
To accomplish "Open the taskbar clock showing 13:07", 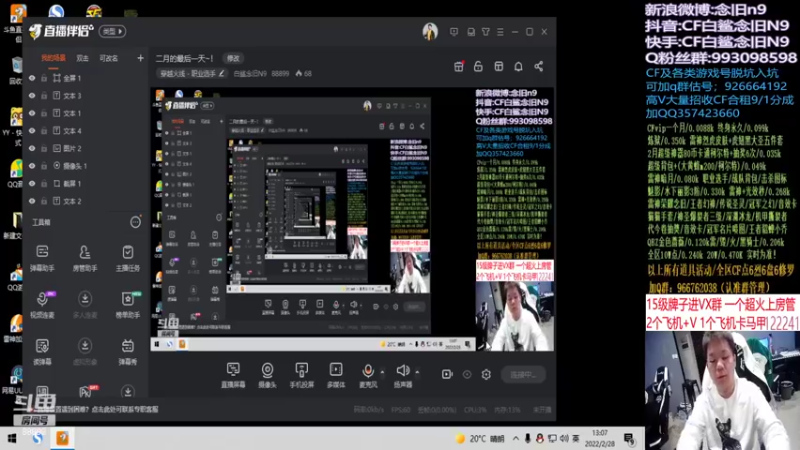I will coord(599,439).
